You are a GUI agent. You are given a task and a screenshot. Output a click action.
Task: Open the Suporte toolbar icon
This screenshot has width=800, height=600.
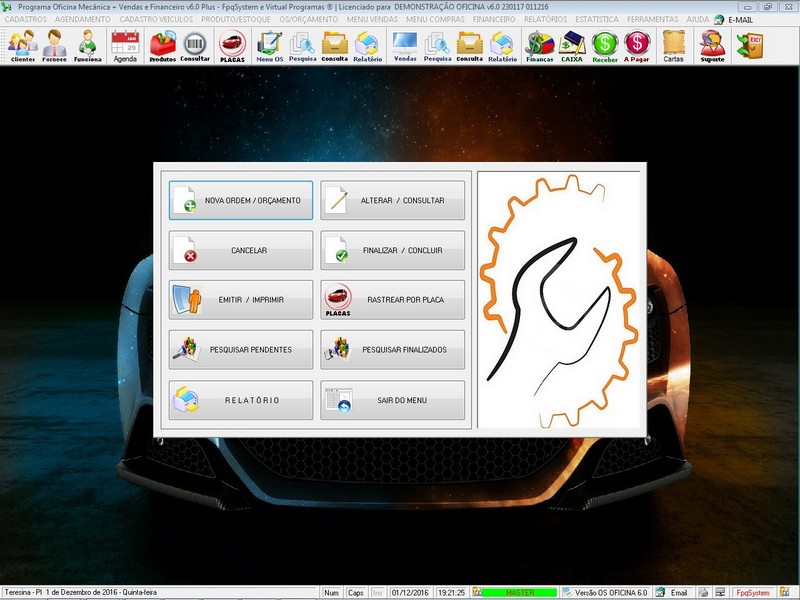pyautogui.click(x=712, y=45)
